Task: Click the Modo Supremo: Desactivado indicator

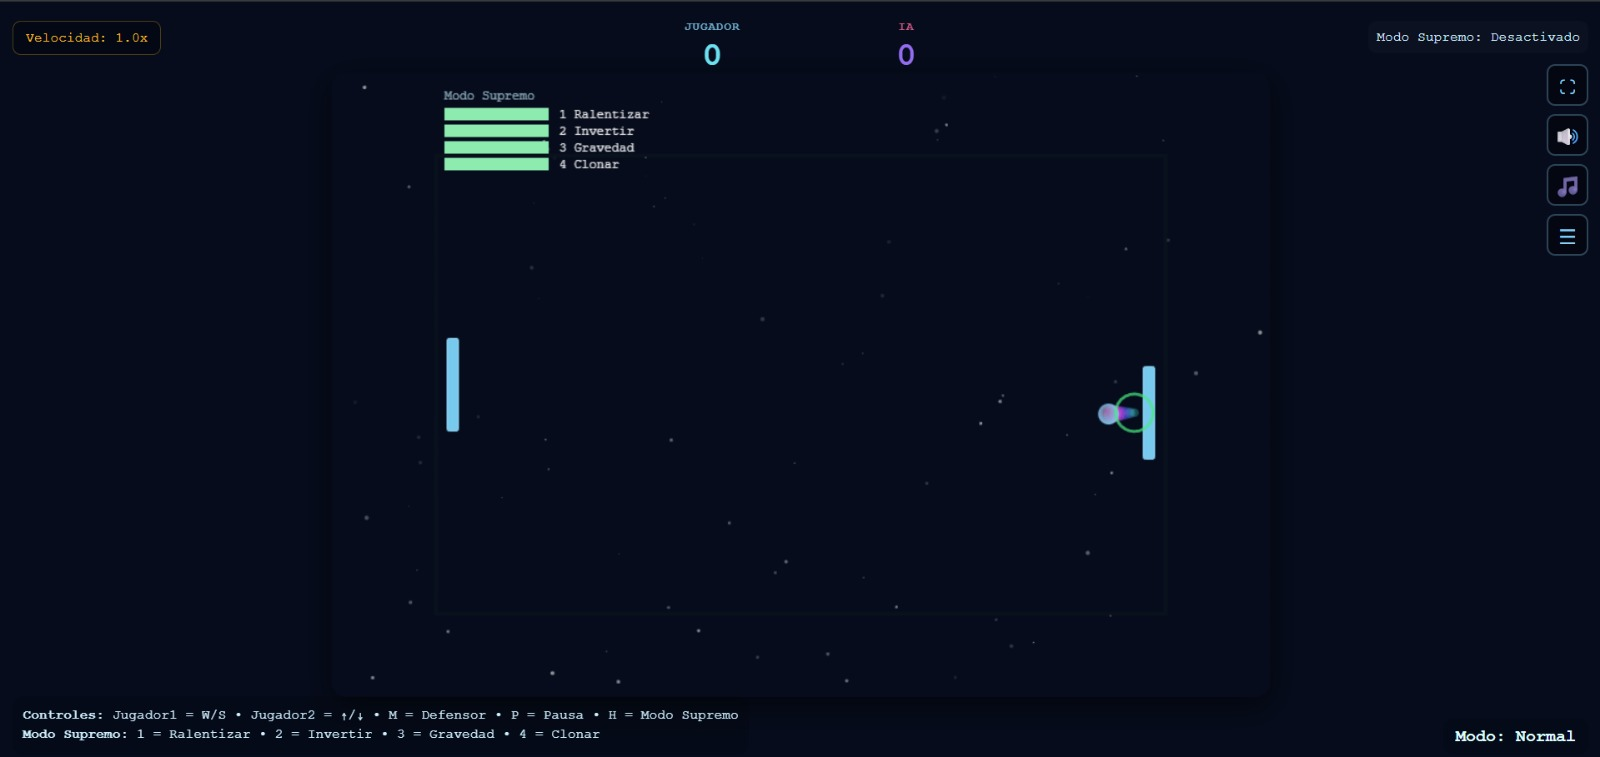Action: point(1477,37)
